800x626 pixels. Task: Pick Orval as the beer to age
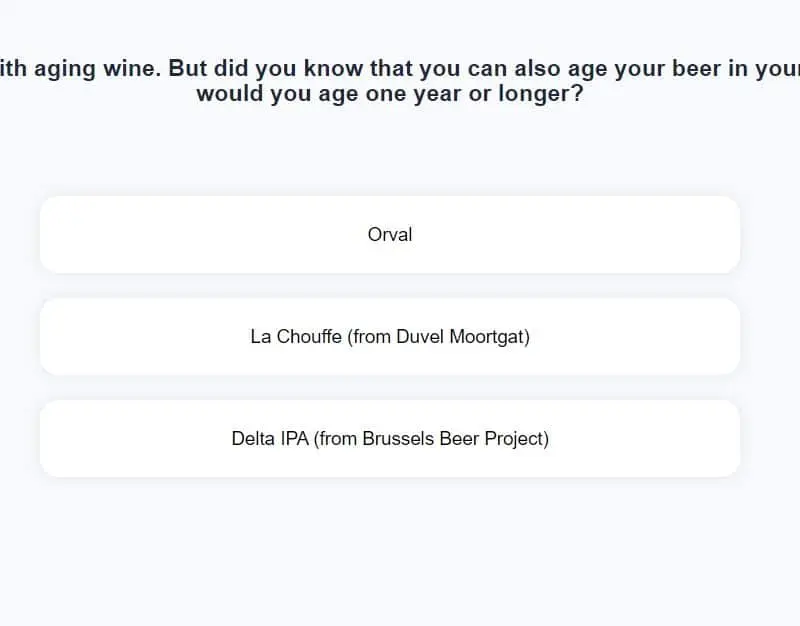pos(390,234)
